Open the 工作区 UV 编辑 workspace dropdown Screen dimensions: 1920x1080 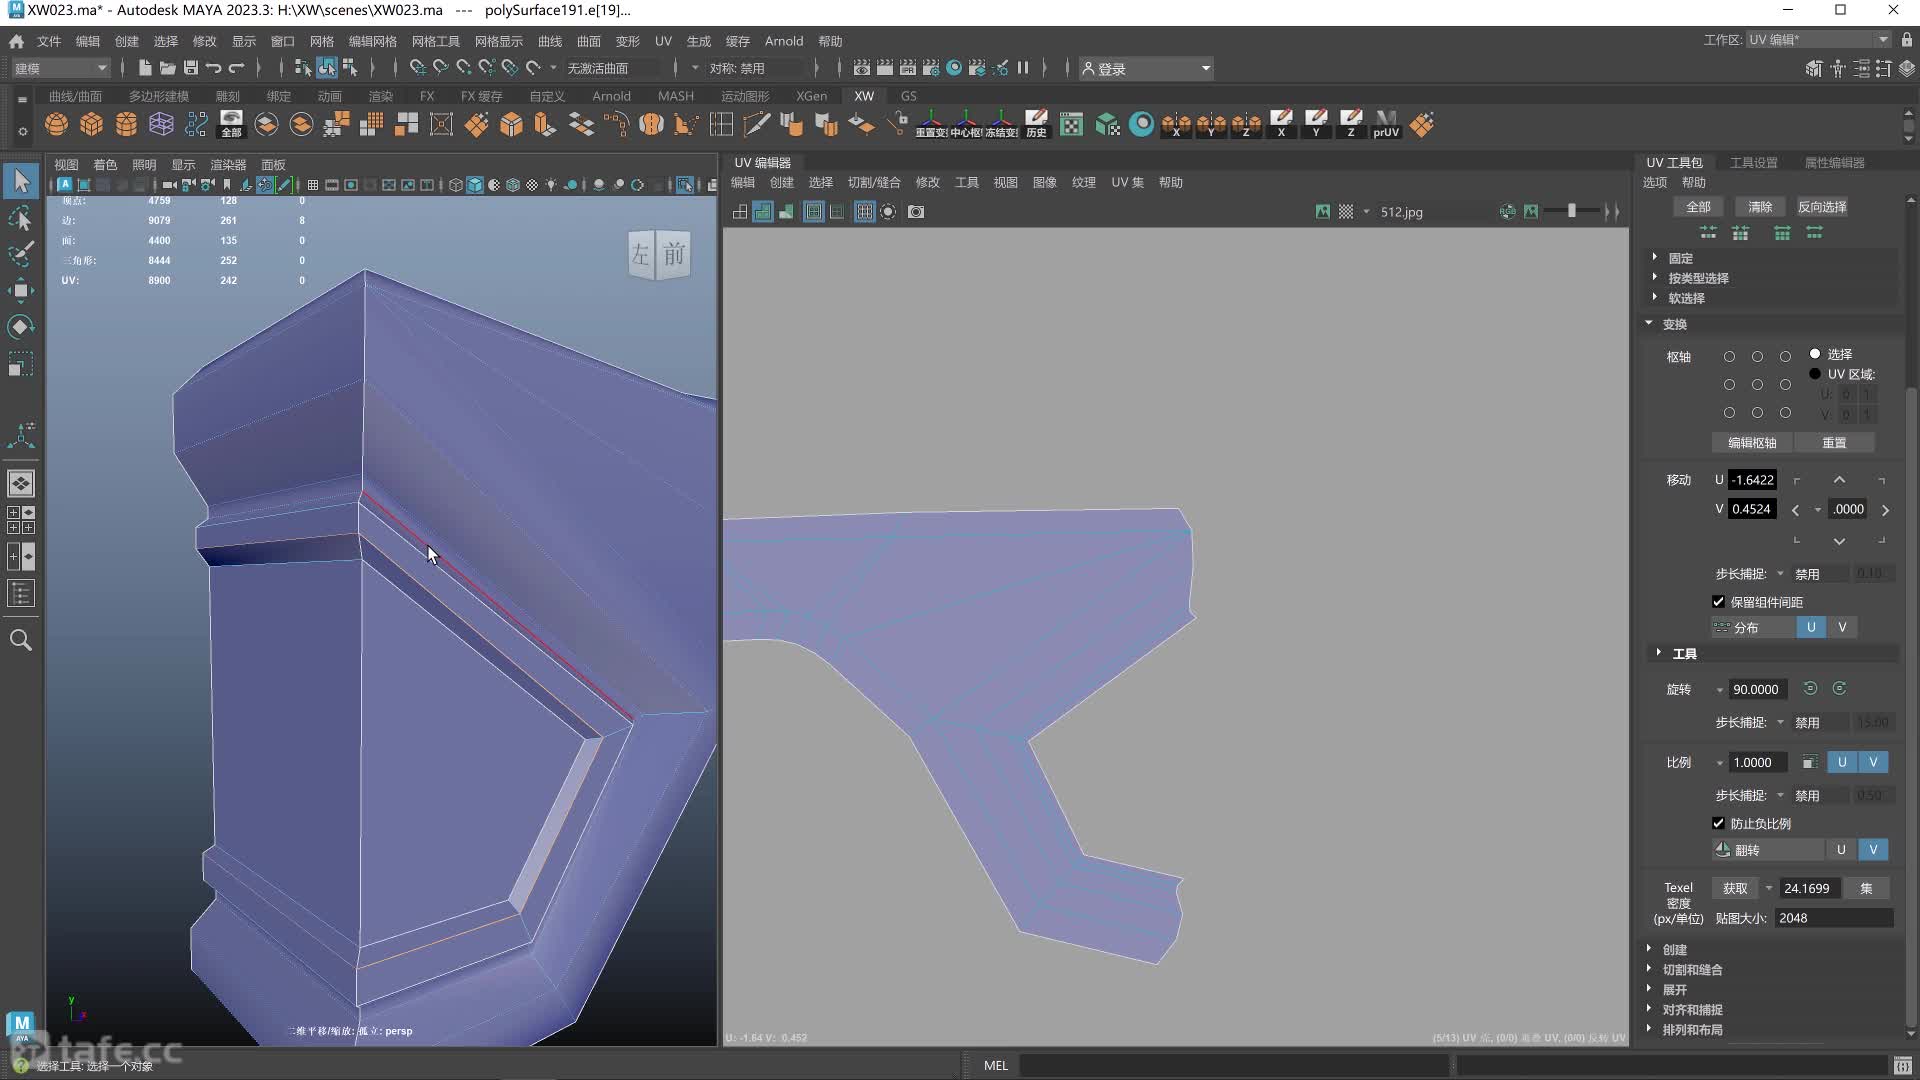pyautogui.click(x=1818, y=39)
